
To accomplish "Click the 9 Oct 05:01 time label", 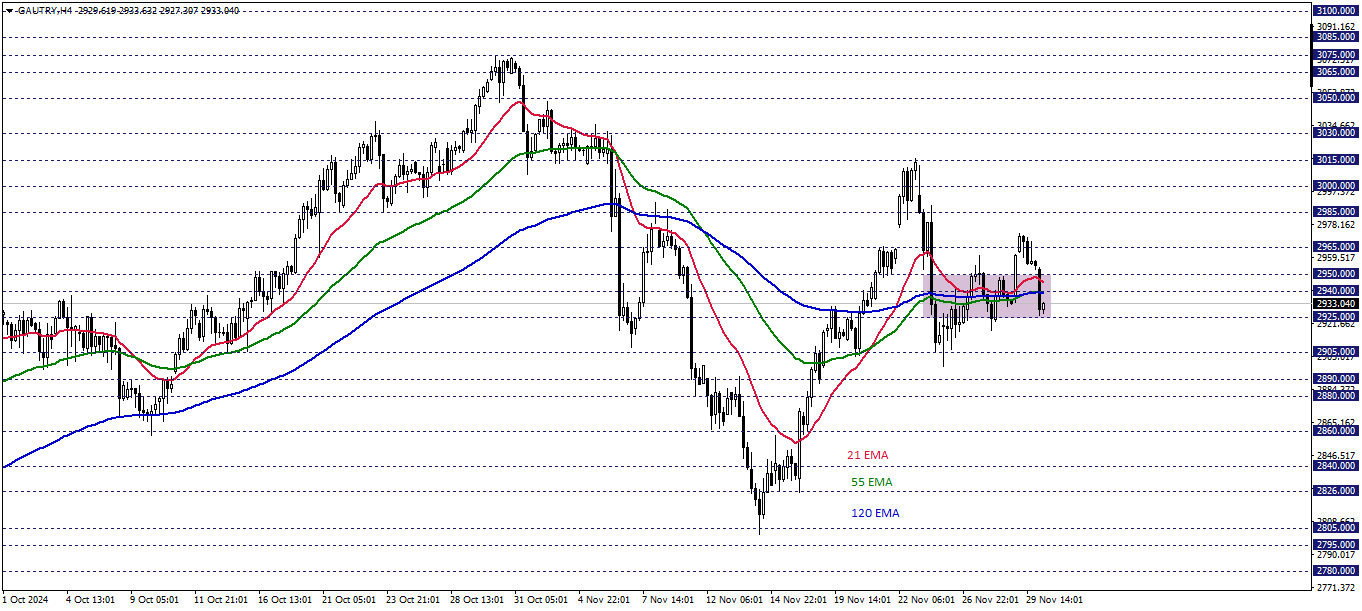I will tap(154, 600).
